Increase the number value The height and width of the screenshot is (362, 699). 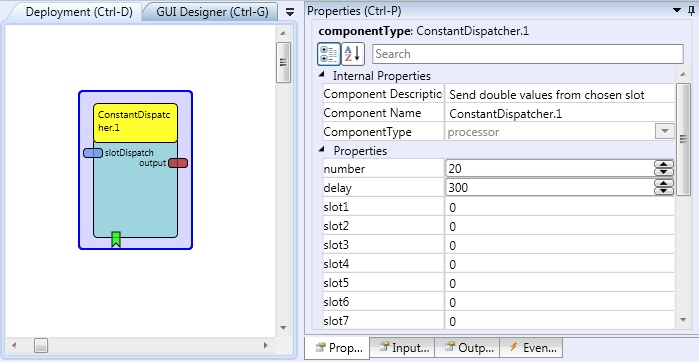pos(664,165)
